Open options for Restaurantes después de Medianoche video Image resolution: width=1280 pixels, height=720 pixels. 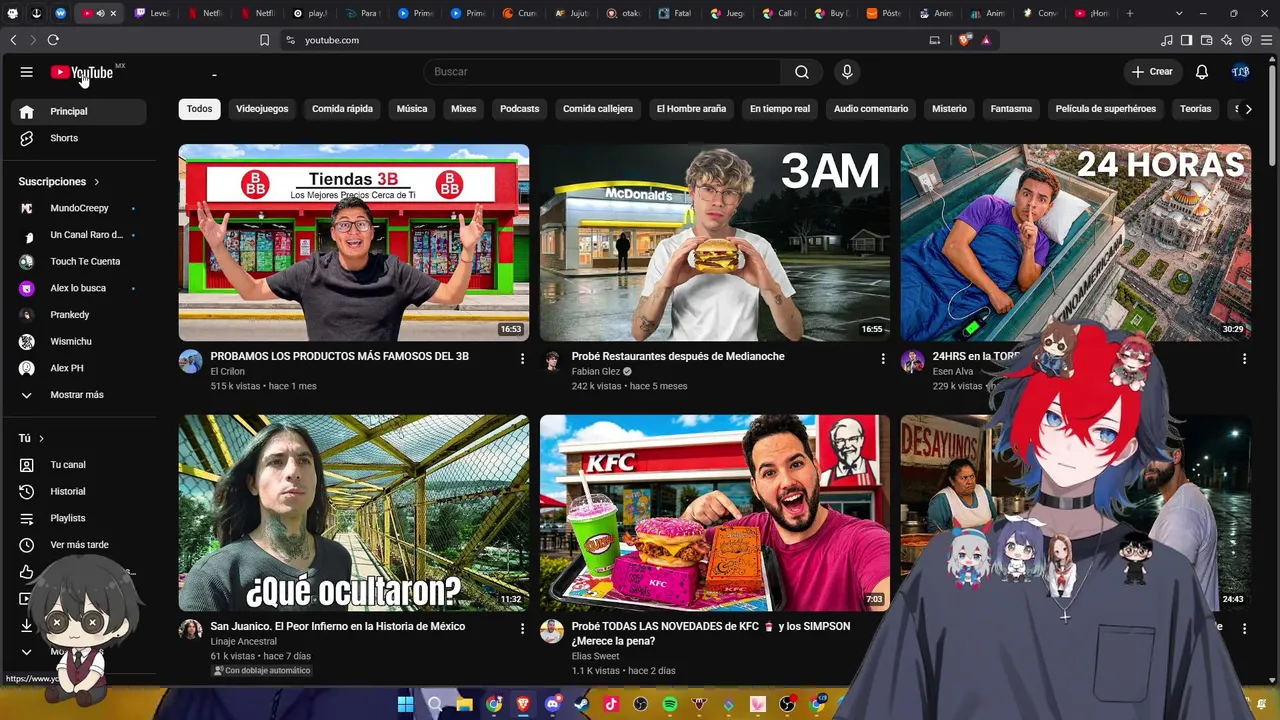[883, 358]
